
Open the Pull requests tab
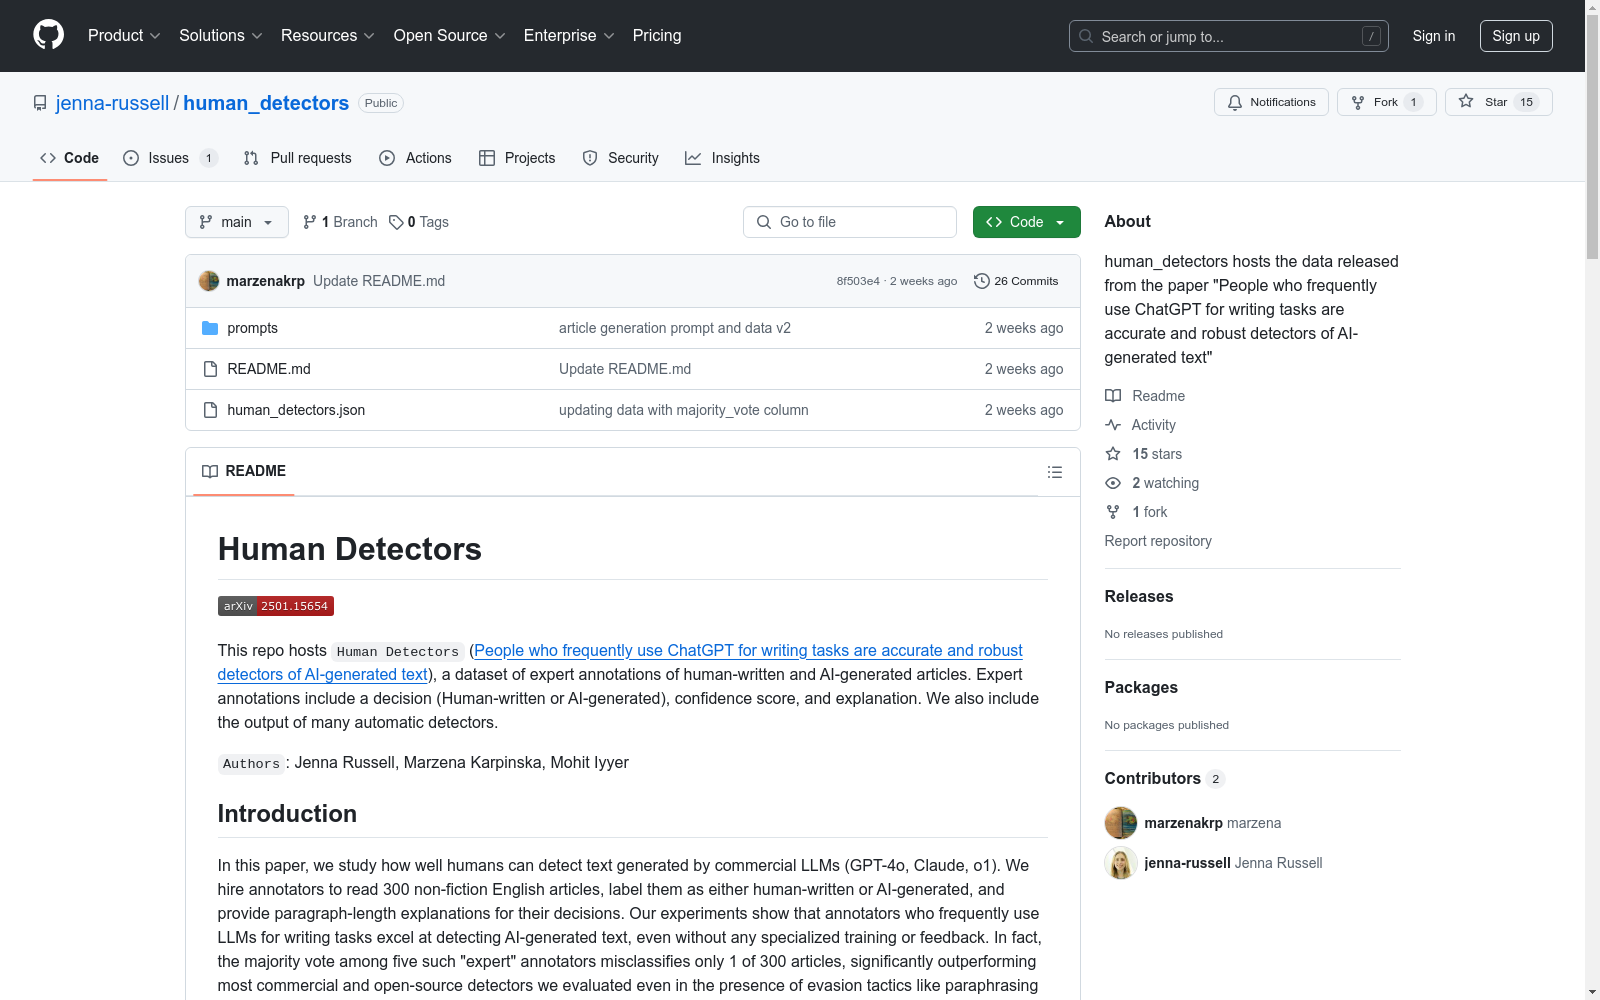pos(297,158)
